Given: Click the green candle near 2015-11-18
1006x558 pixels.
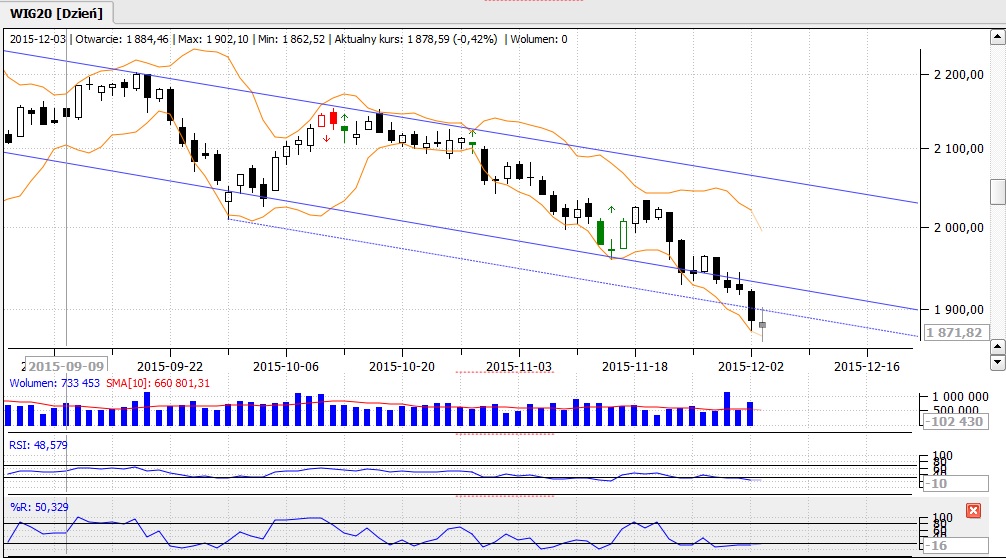Looking at the screenshot, I should (601, 232).
